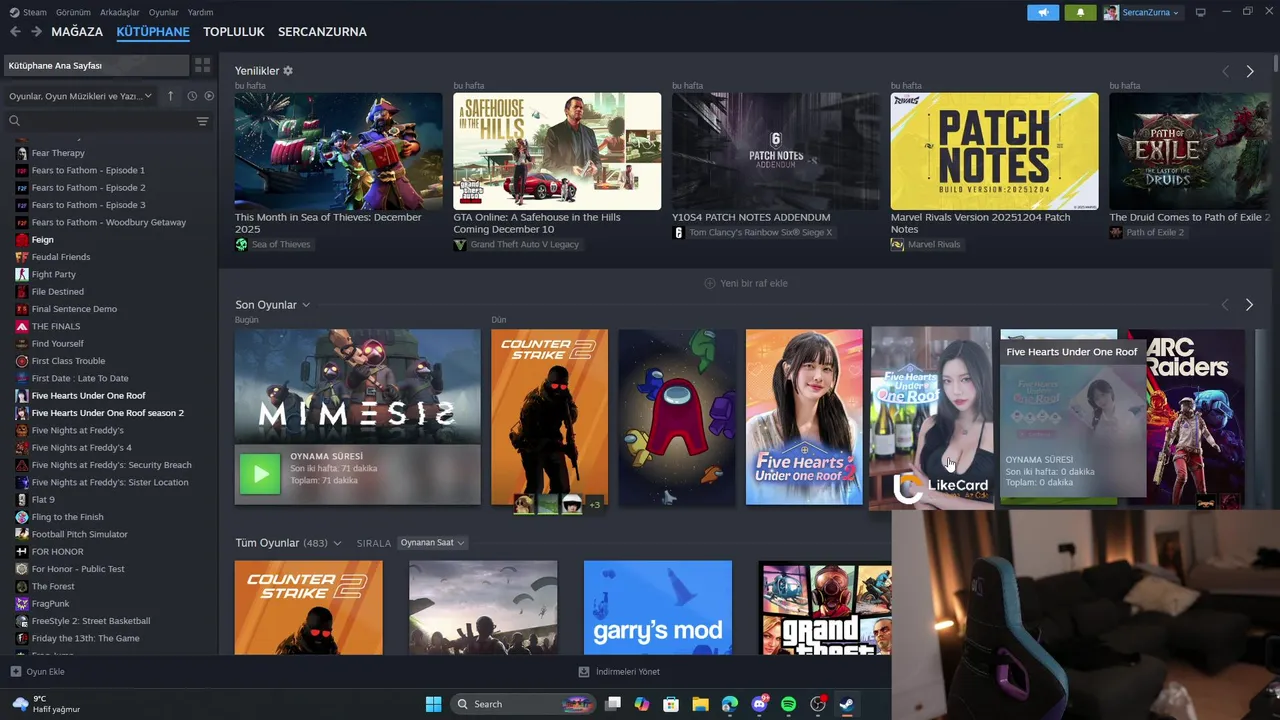1280x720 pixels.
Task: Open Yenilikler settings gear
Action: click(288, 71)
